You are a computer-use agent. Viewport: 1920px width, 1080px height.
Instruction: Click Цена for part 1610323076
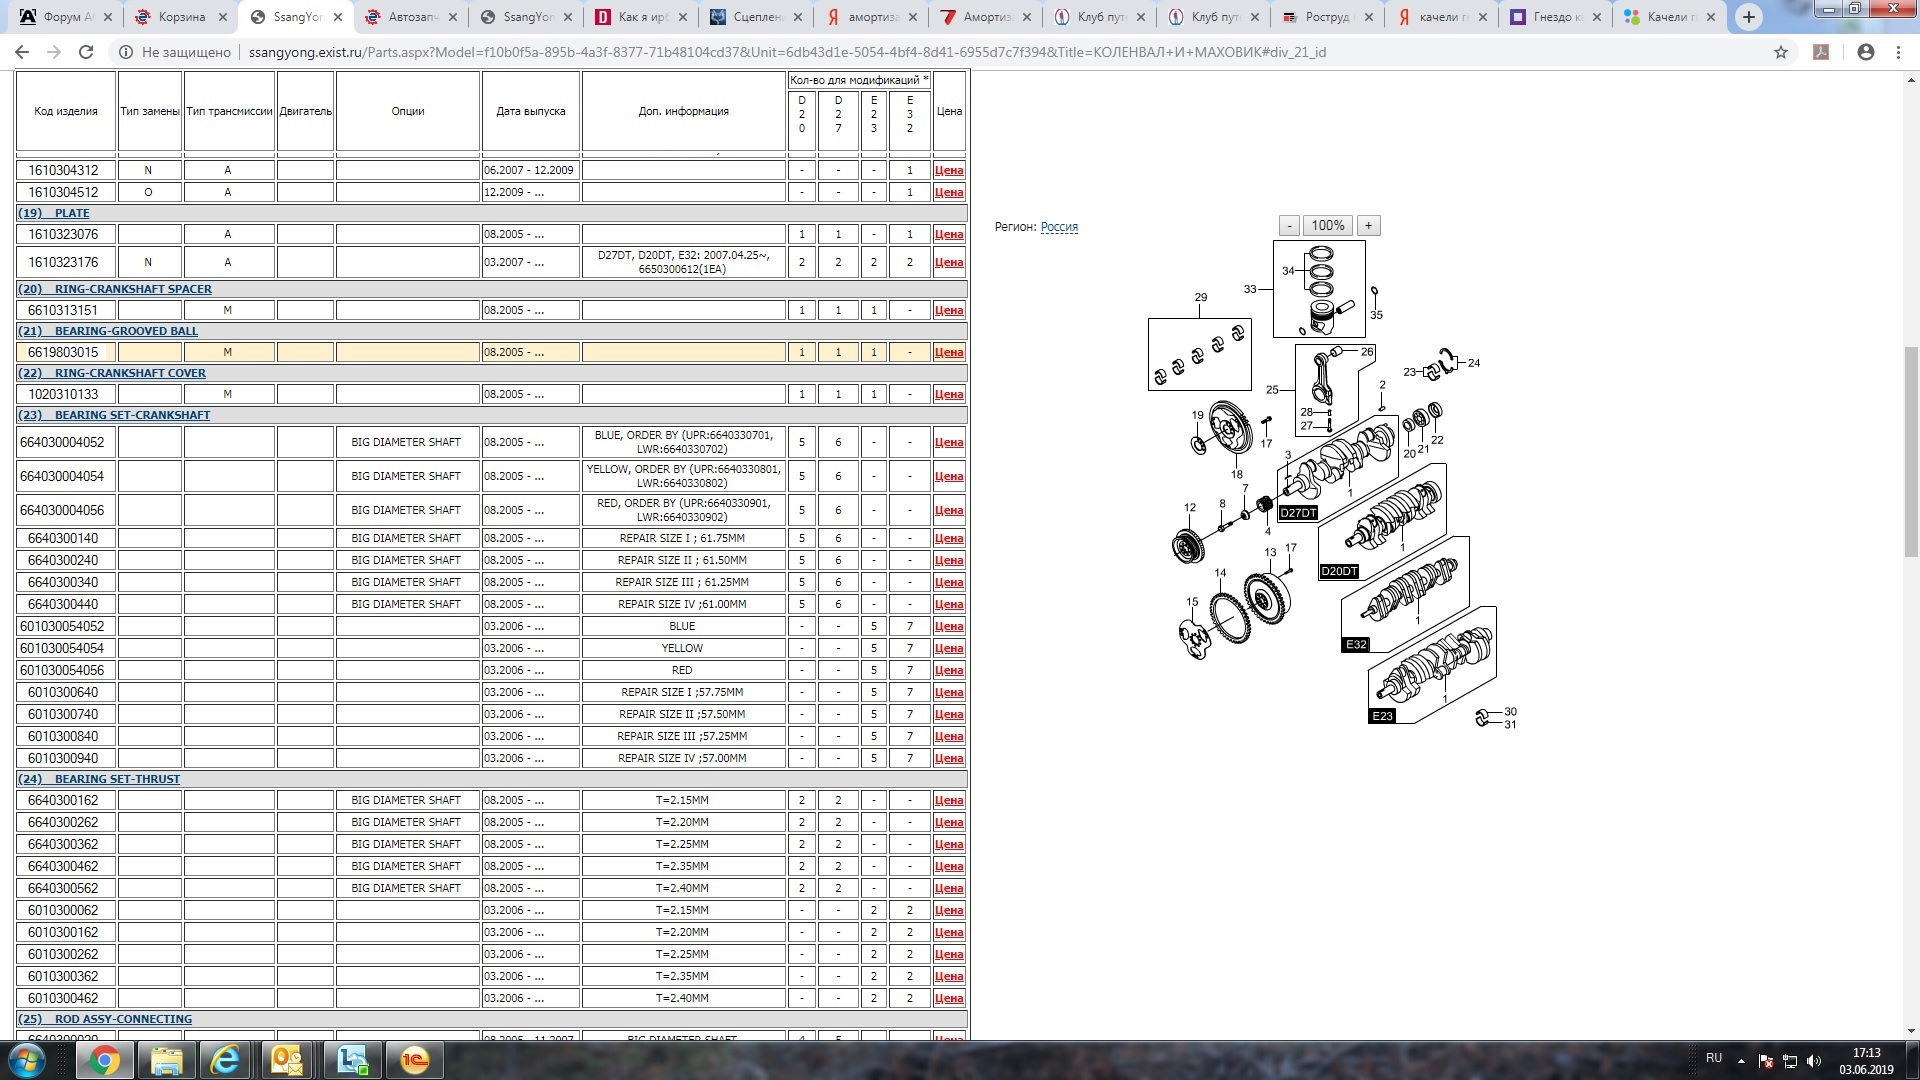[x=949, y=235]
